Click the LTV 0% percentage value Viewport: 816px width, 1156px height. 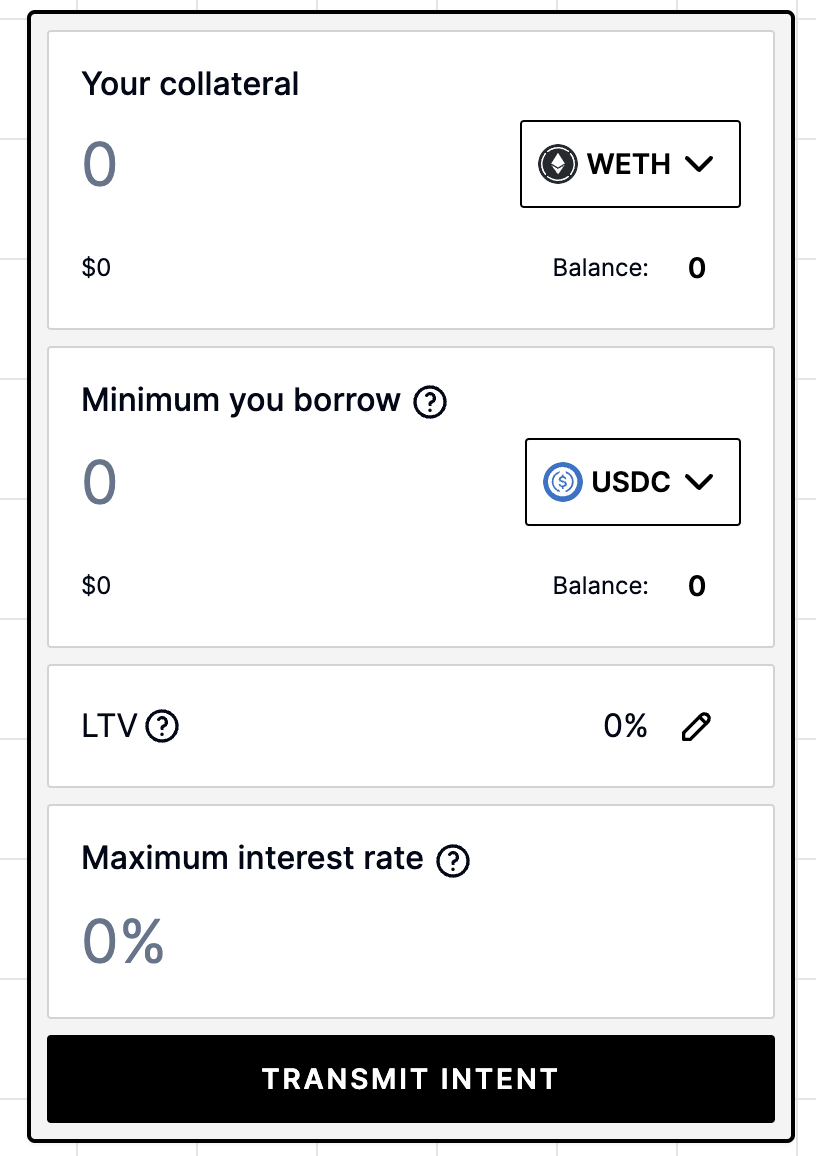coord(625,726)
